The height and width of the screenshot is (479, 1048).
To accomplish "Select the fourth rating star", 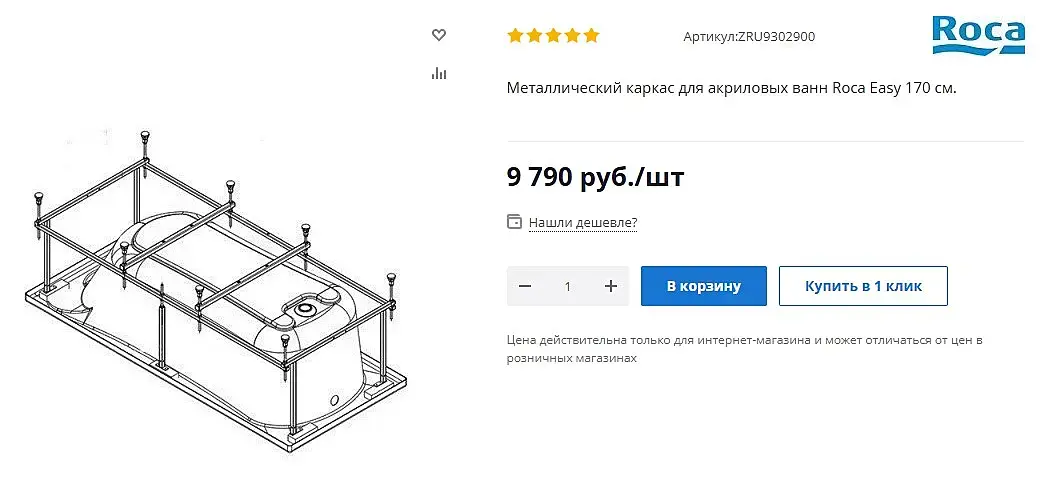I will click(x=572, y=35).
